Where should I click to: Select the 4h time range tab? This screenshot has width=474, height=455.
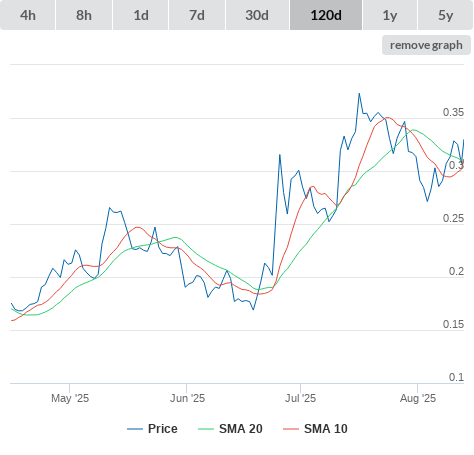[28, 15]
